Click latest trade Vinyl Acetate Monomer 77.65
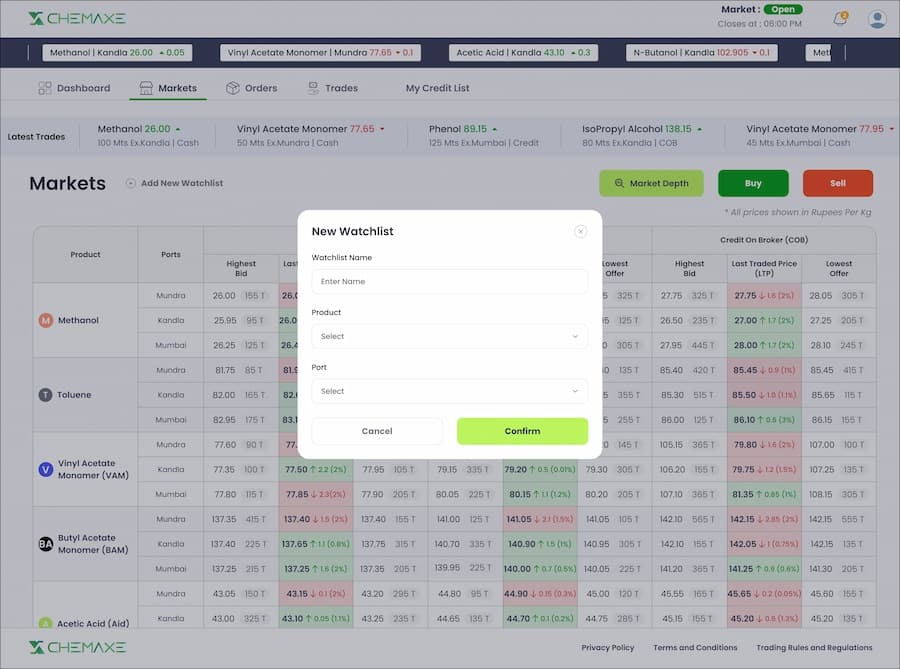900x669 pixels. pyautogui.click(x=311, y=136)
